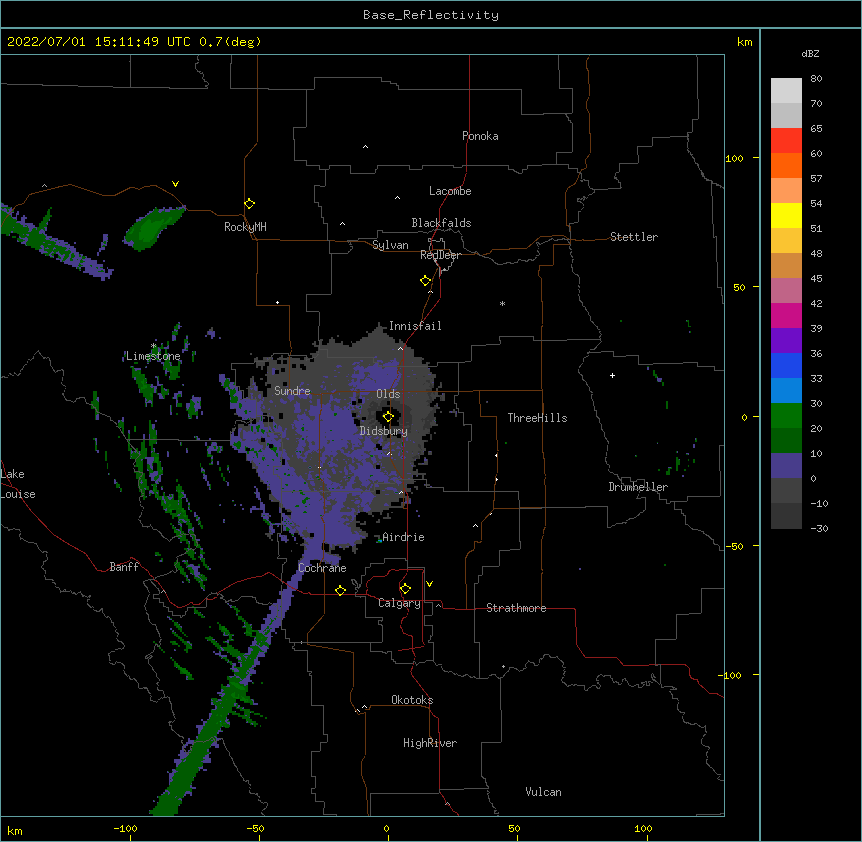862x842 pixels.
Task: Click the ThreeHills label
Action: [537, 418]
